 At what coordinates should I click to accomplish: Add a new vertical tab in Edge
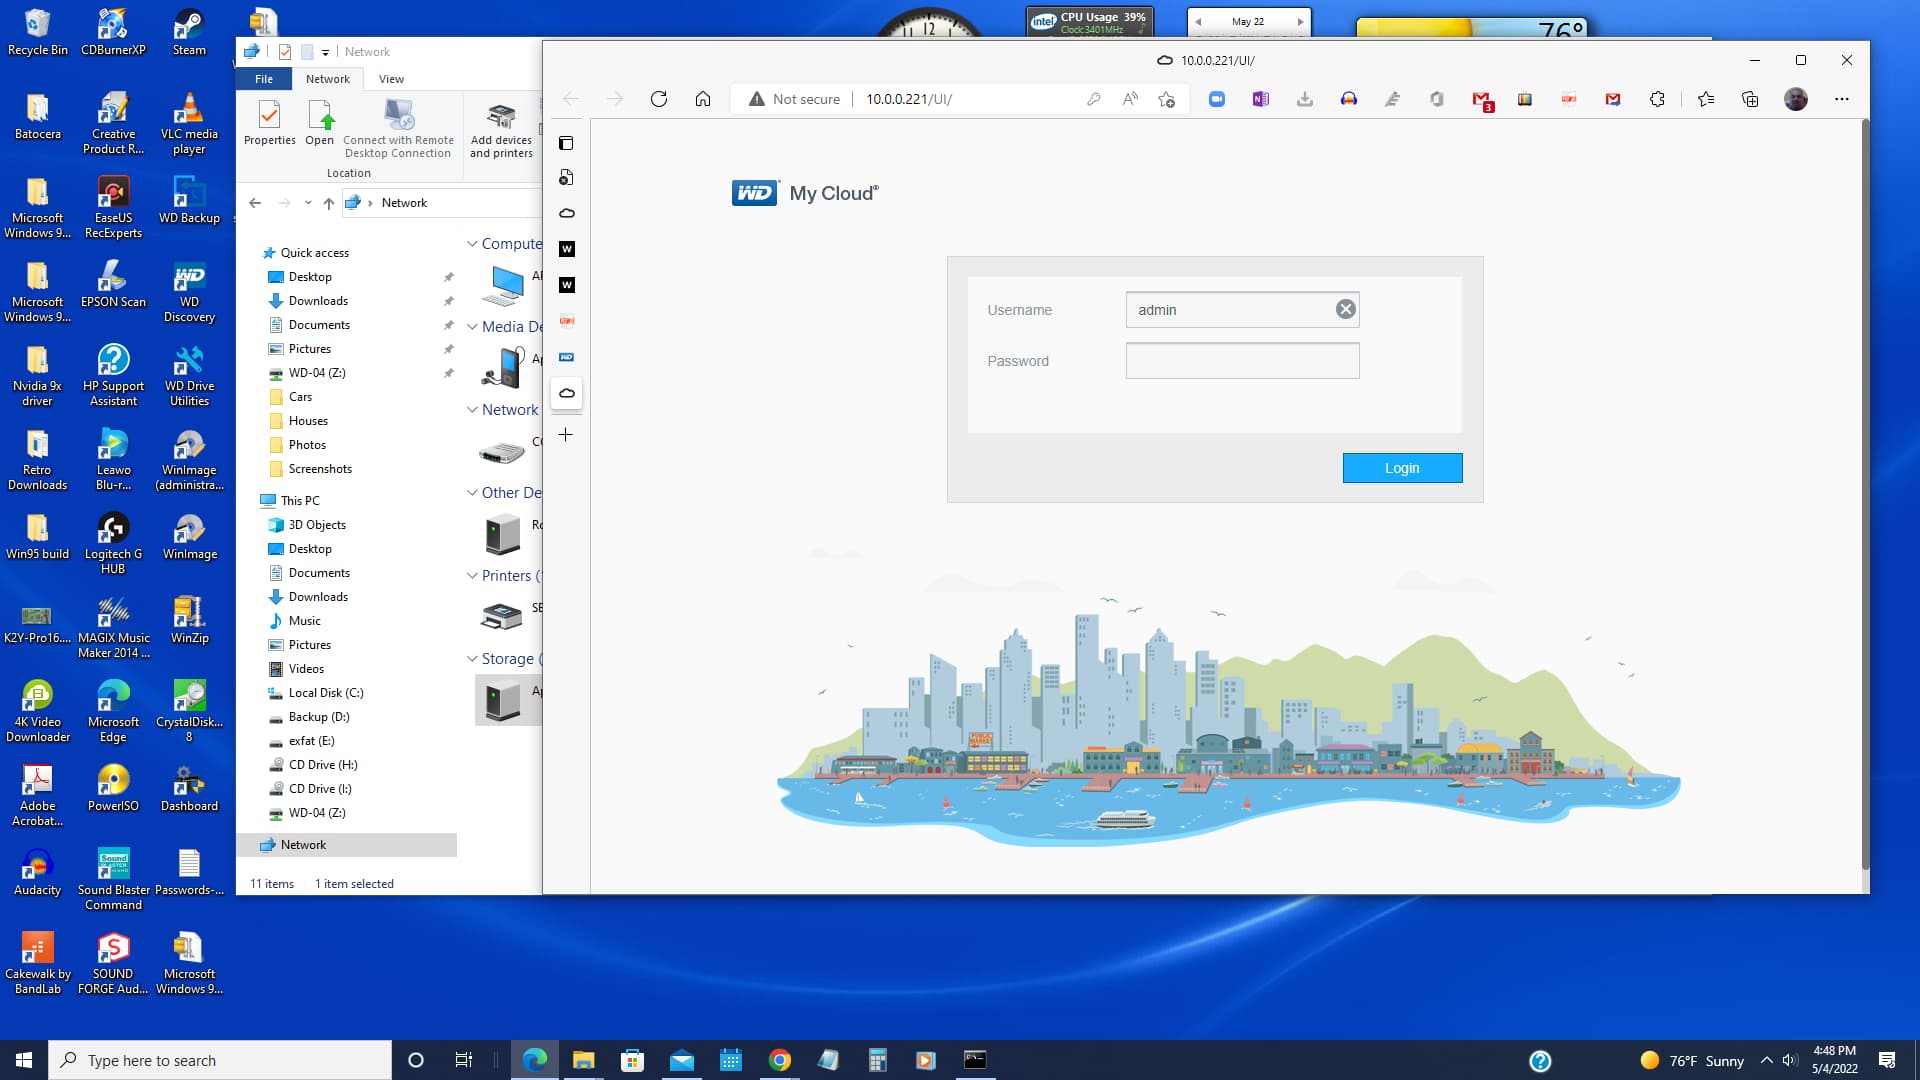pyautogui.click(x=566, y=435)
